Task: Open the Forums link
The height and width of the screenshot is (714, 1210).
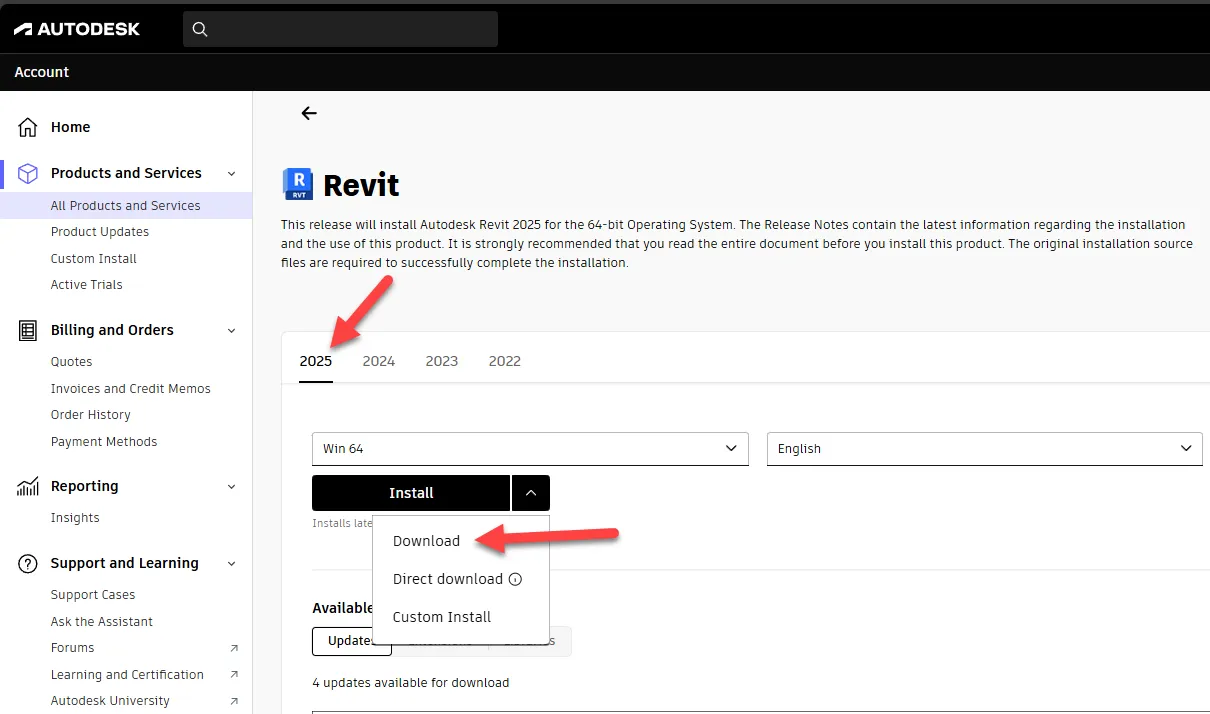Action: (72, 648)
